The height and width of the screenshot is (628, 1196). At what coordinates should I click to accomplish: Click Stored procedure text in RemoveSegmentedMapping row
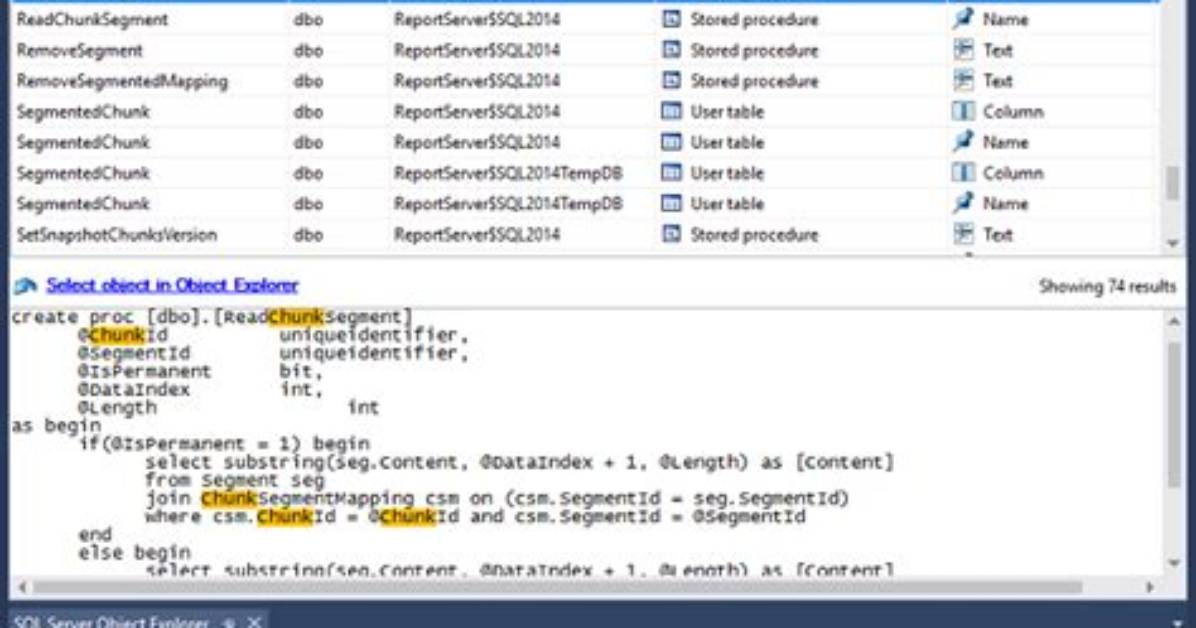pos(754,81)
